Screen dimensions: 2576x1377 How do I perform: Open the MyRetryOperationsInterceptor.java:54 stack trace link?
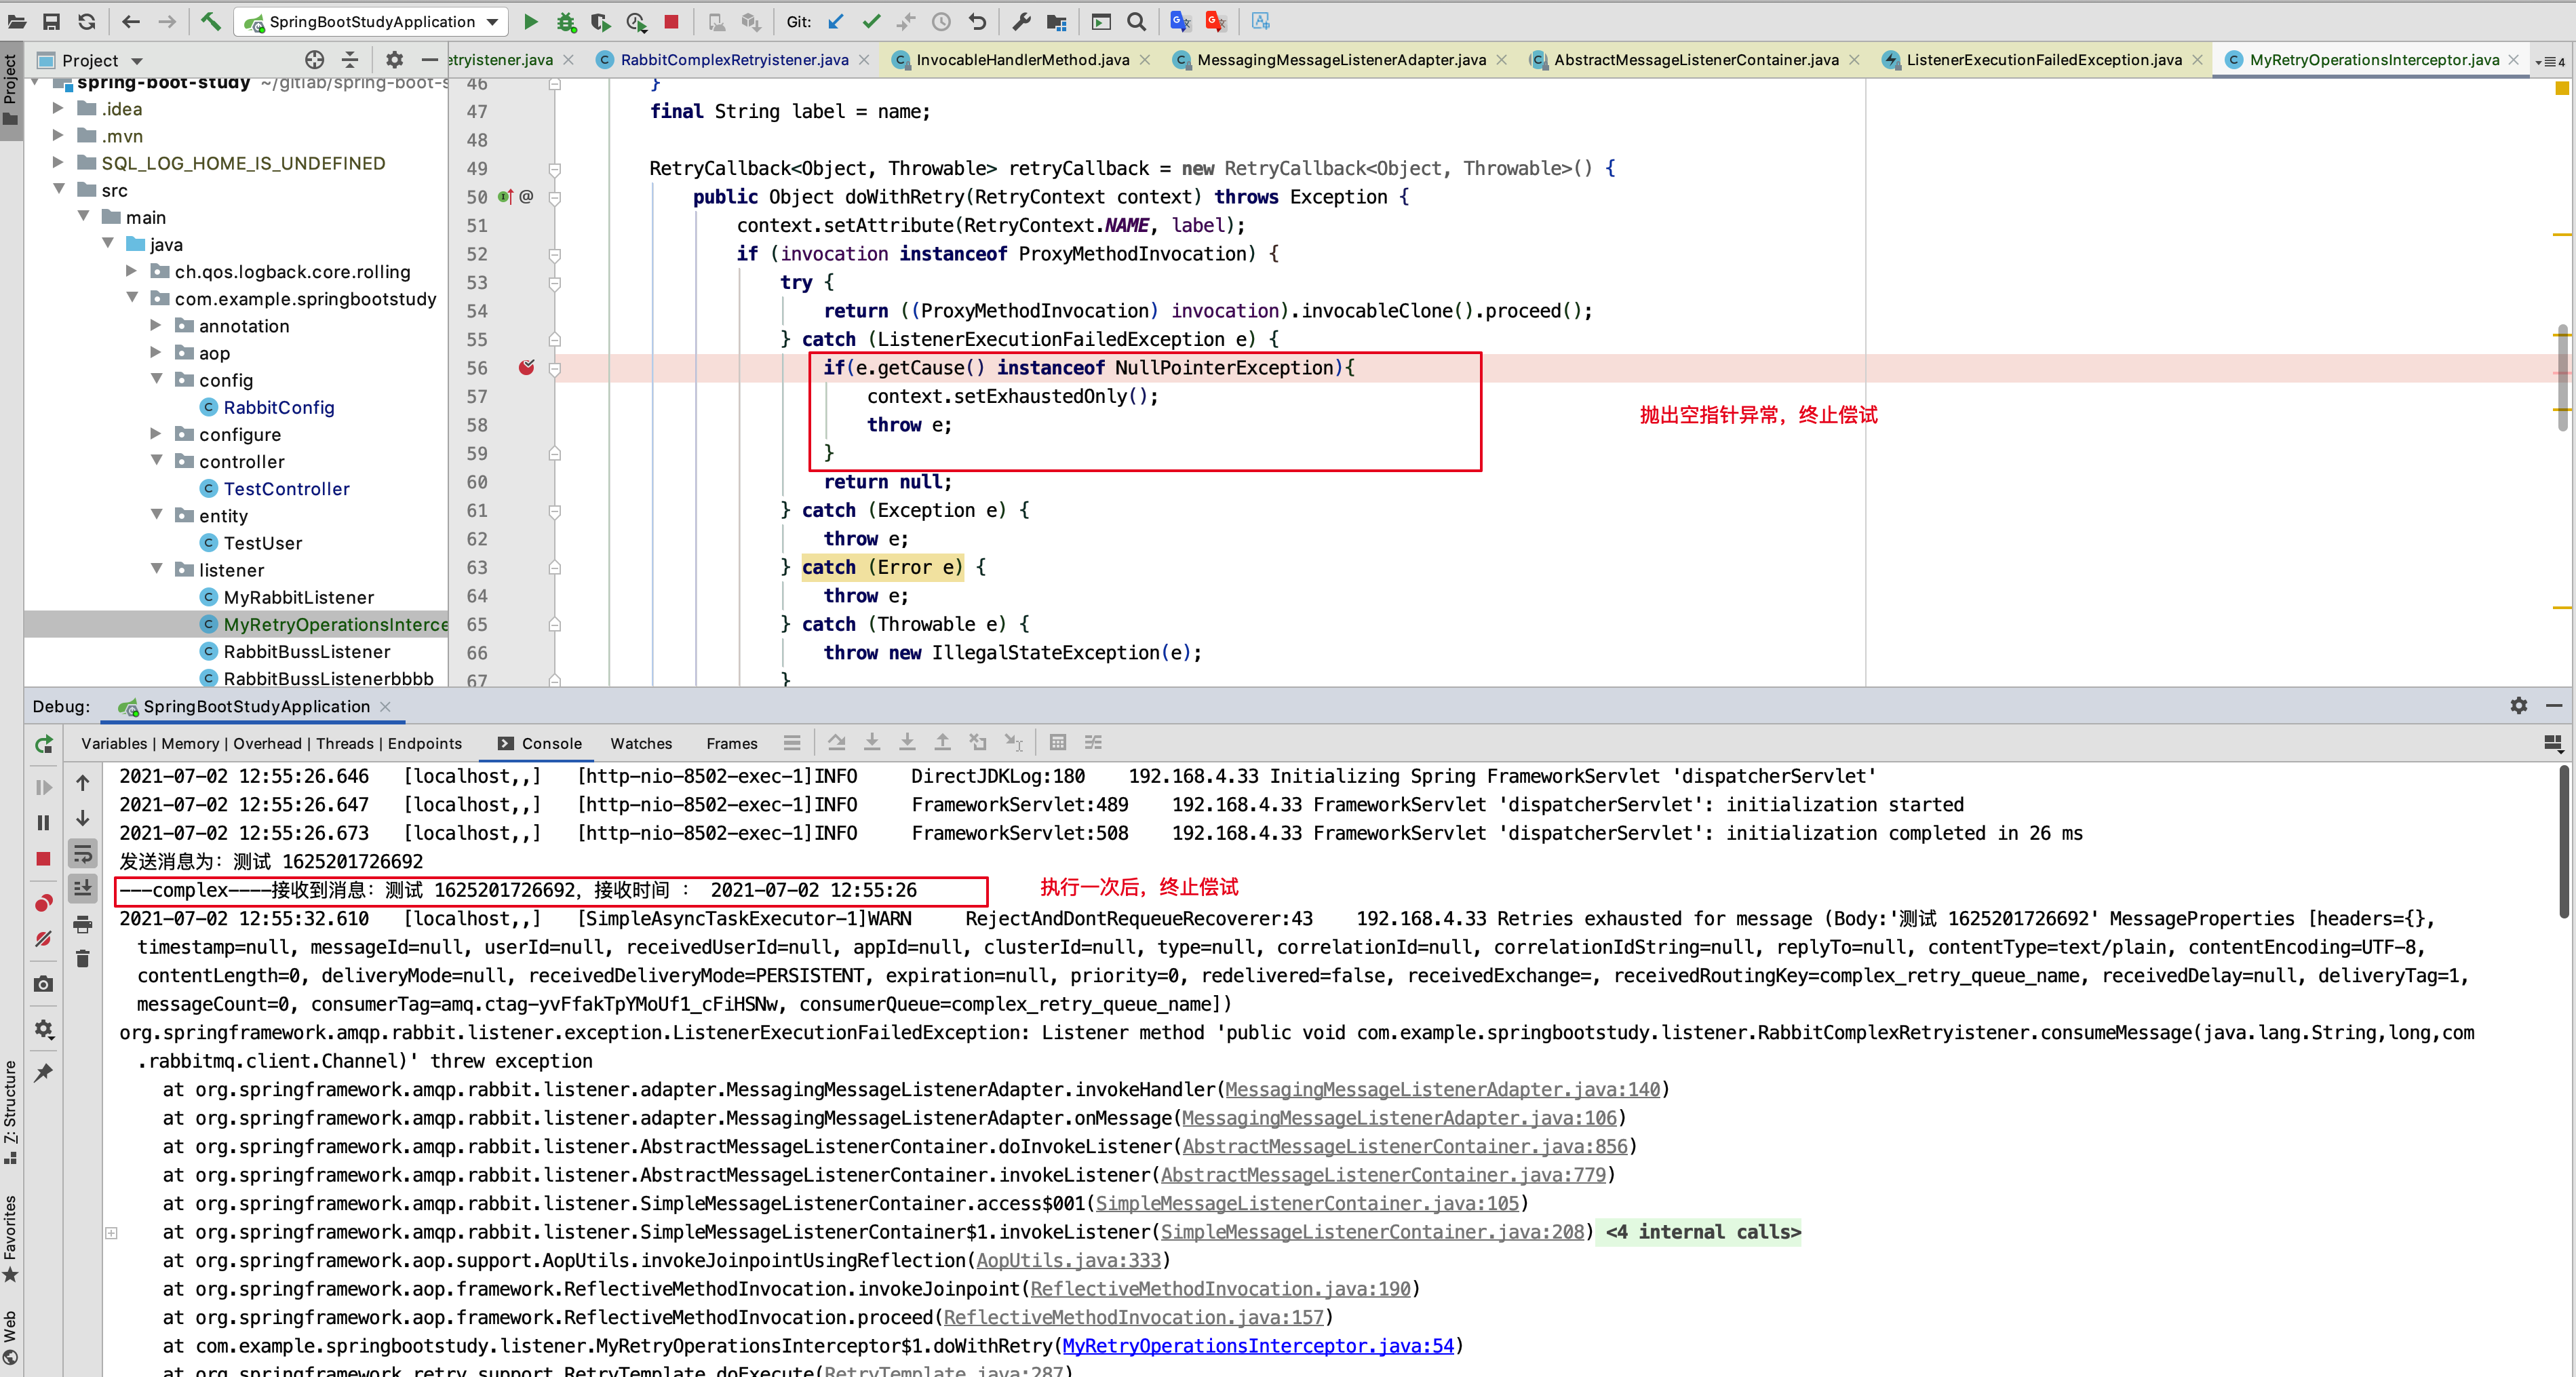(1257, 1346)
